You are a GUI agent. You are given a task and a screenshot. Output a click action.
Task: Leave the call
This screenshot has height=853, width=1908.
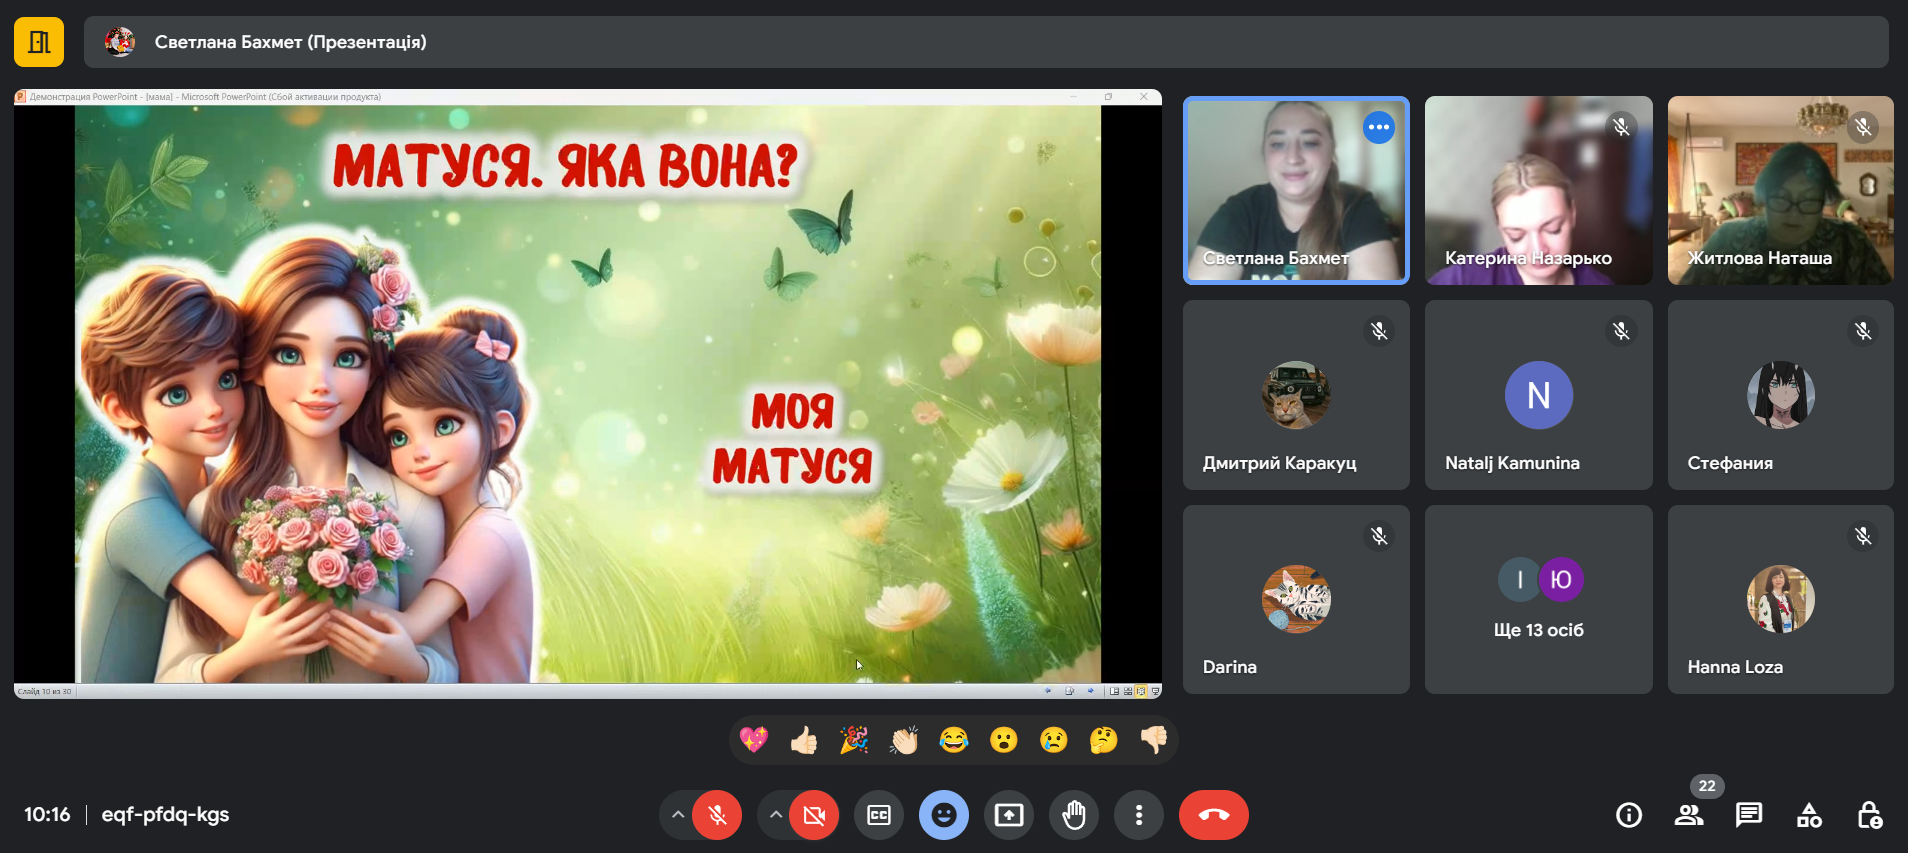click(x=1213, y=815)
